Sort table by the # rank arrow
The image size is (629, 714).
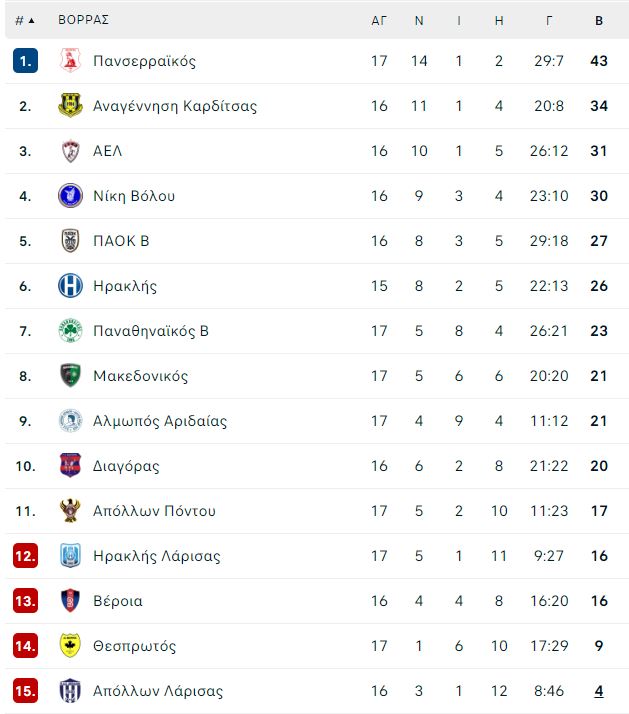coord(25,20)
